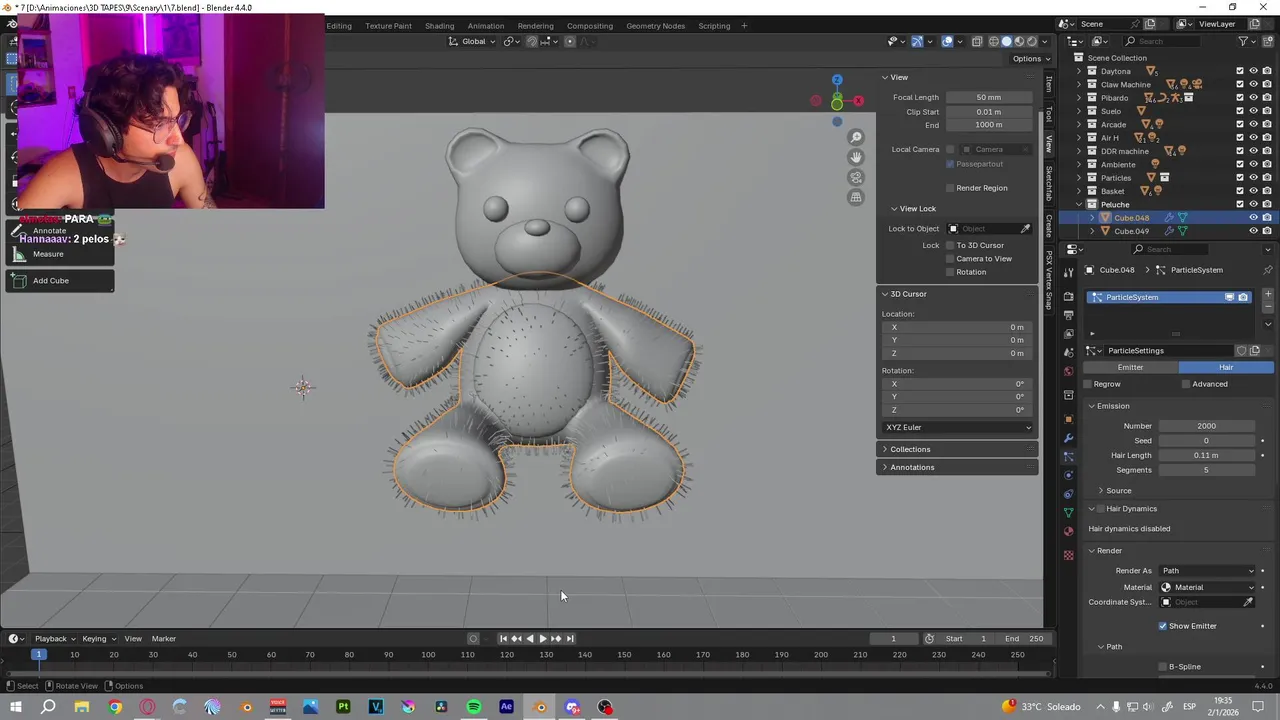Enable B-Spline checkbox

click(x=1163, y=667)
